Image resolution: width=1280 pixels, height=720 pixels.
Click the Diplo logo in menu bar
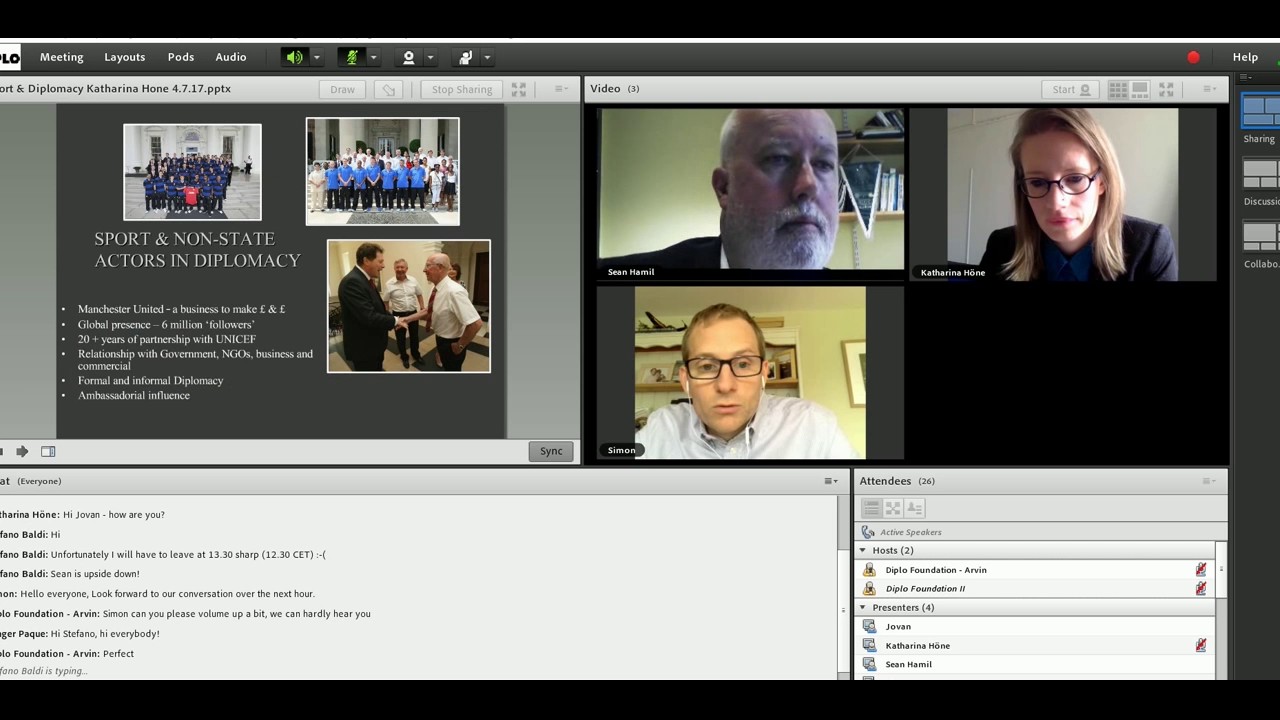(x=9, y=57)
